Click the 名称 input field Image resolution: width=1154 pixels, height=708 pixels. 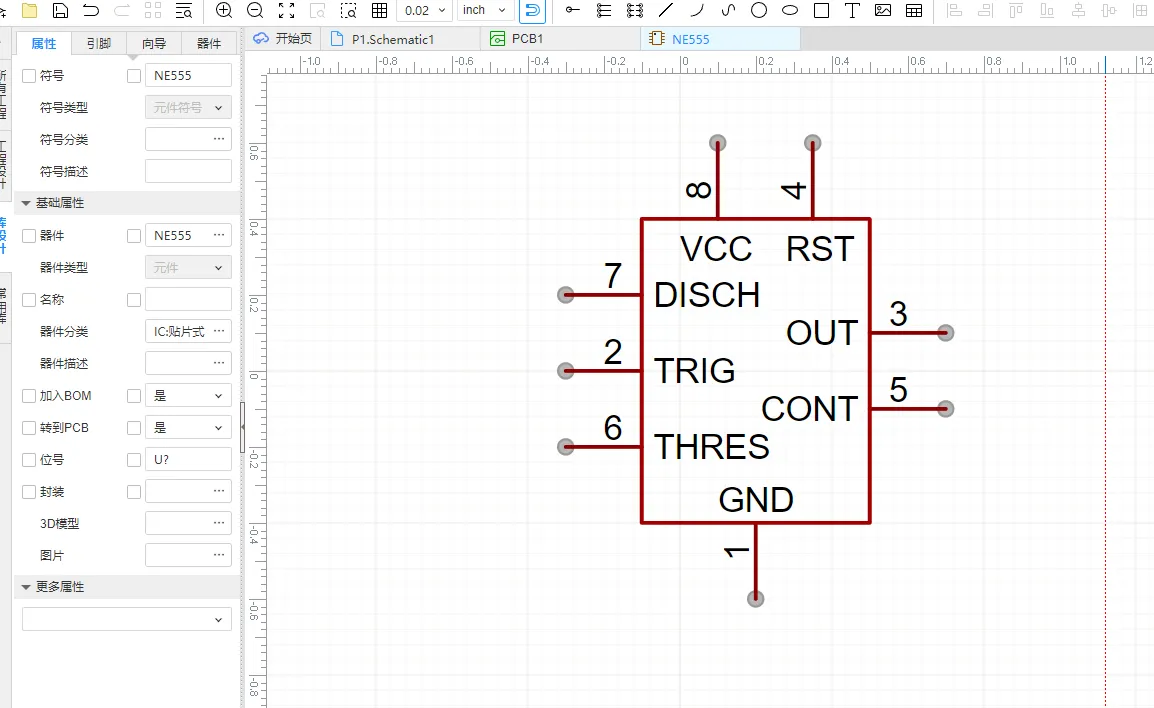[188, 300]
